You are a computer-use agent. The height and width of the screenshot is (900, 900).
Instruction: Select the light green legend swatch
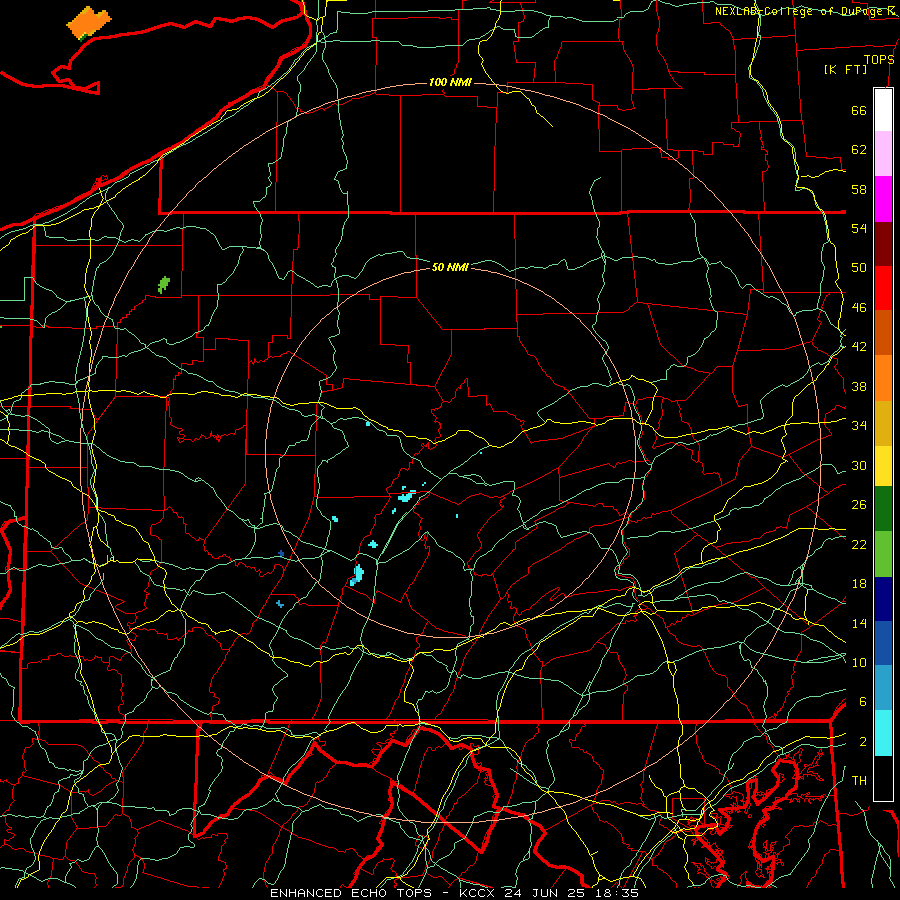click(883, 554)
